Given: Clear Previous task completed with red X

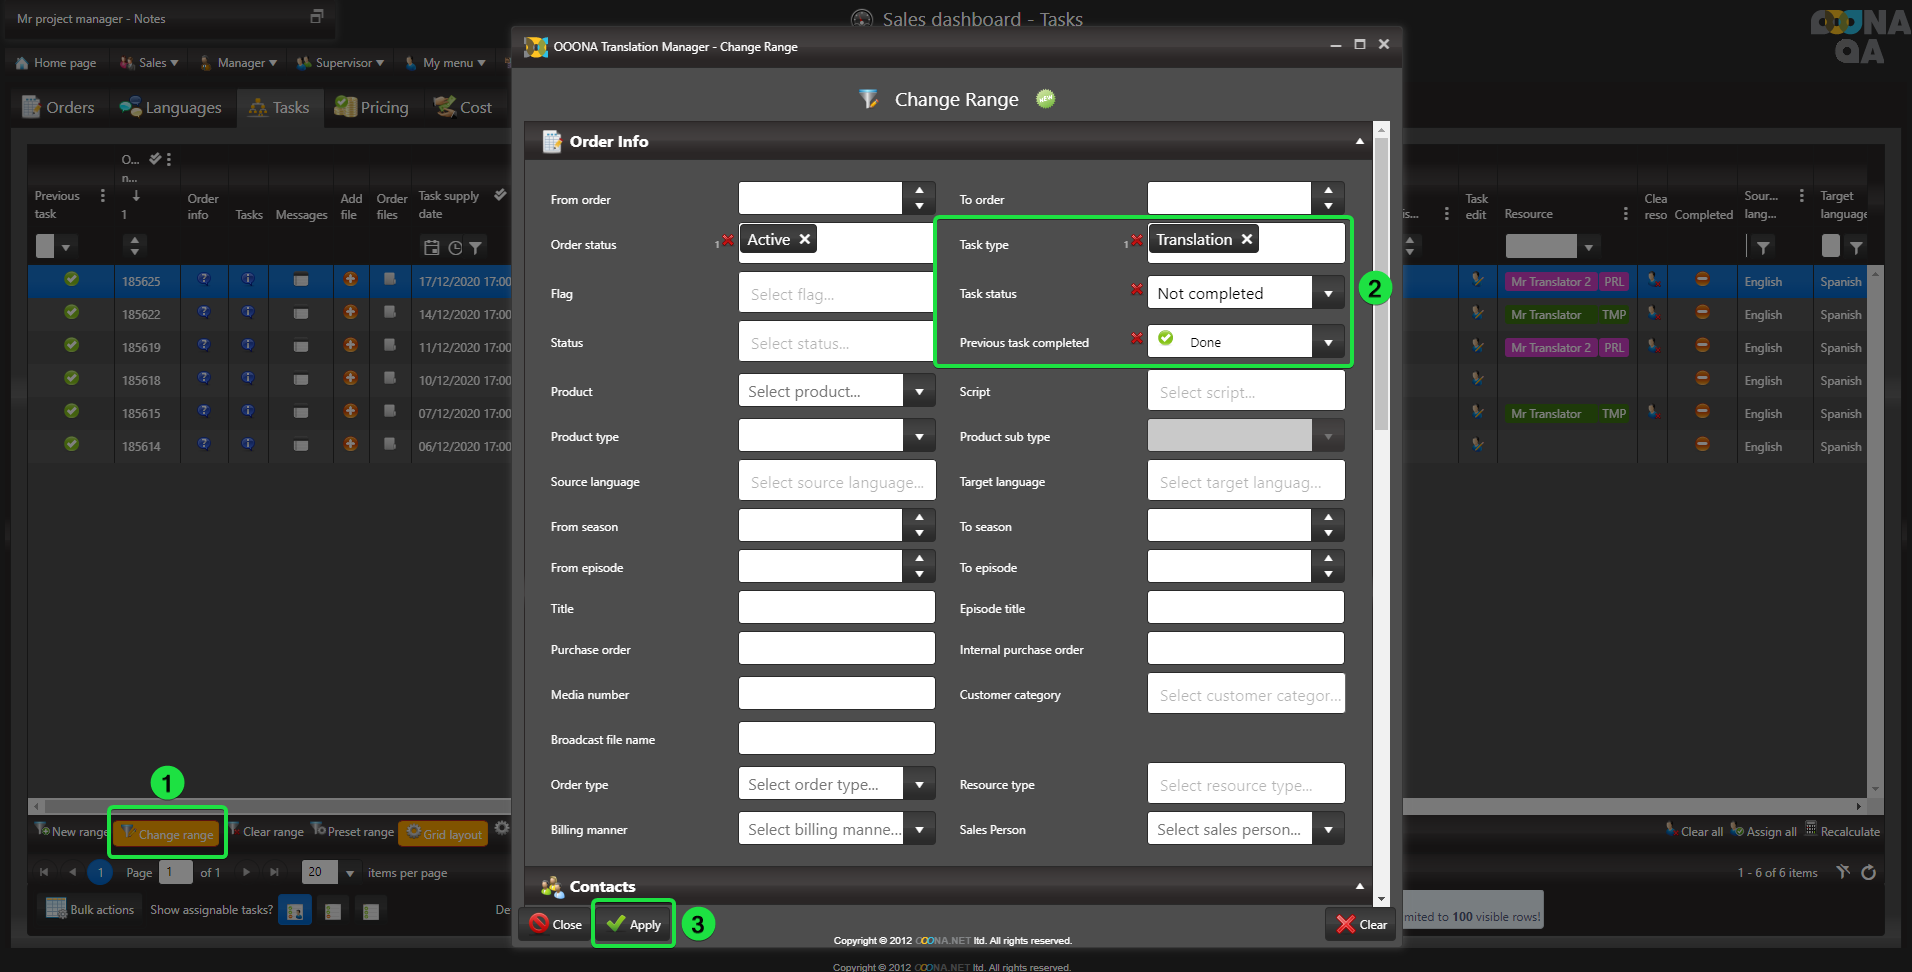Looking at the screenshot, I should tap(1136, 339).
